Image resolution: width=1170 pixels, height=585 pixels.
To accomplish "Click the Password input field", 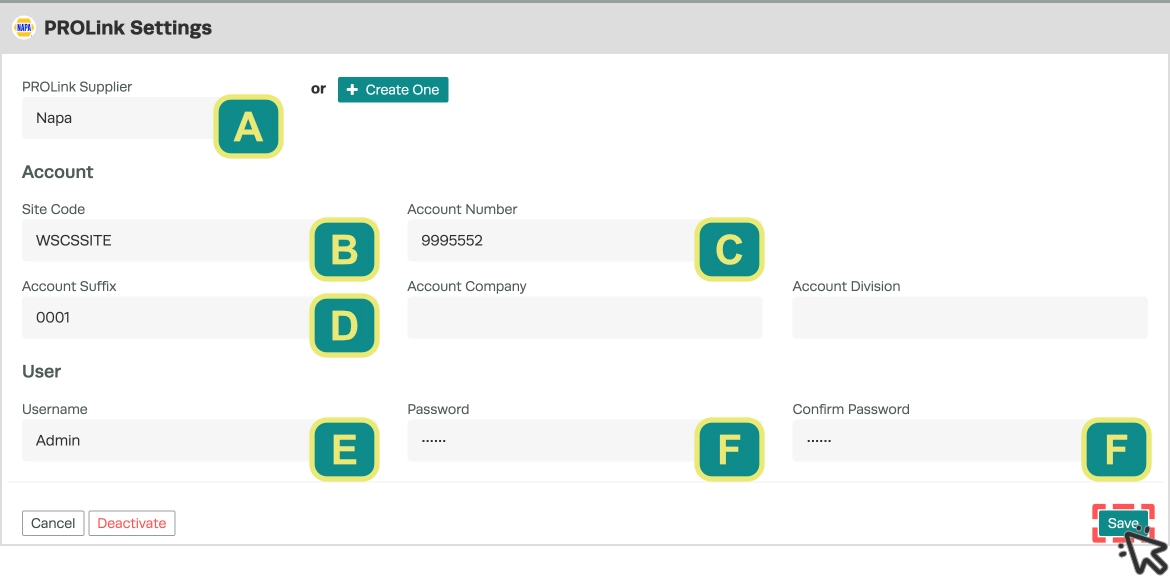I will click(584, 440).
